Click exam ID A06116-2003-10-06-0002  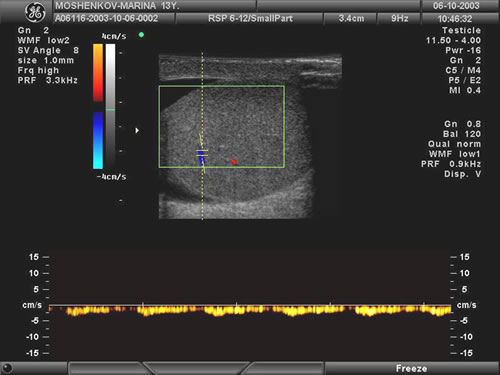coord(106,18)
